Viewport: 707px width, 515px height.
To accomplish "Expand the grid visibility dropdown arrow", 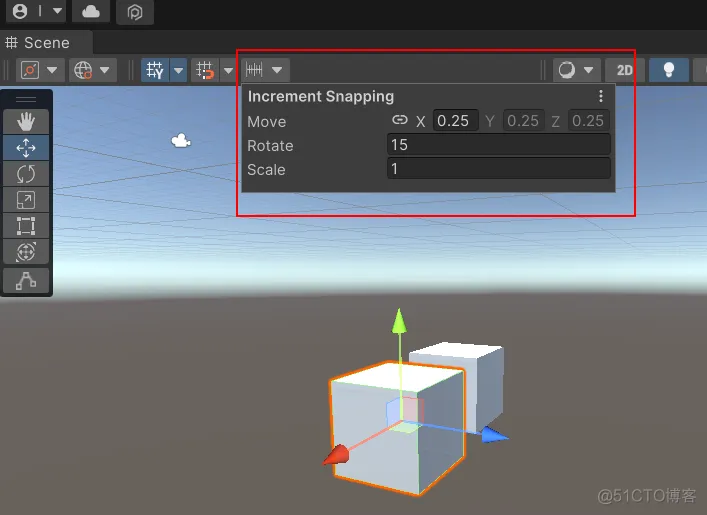I will 179,70.
